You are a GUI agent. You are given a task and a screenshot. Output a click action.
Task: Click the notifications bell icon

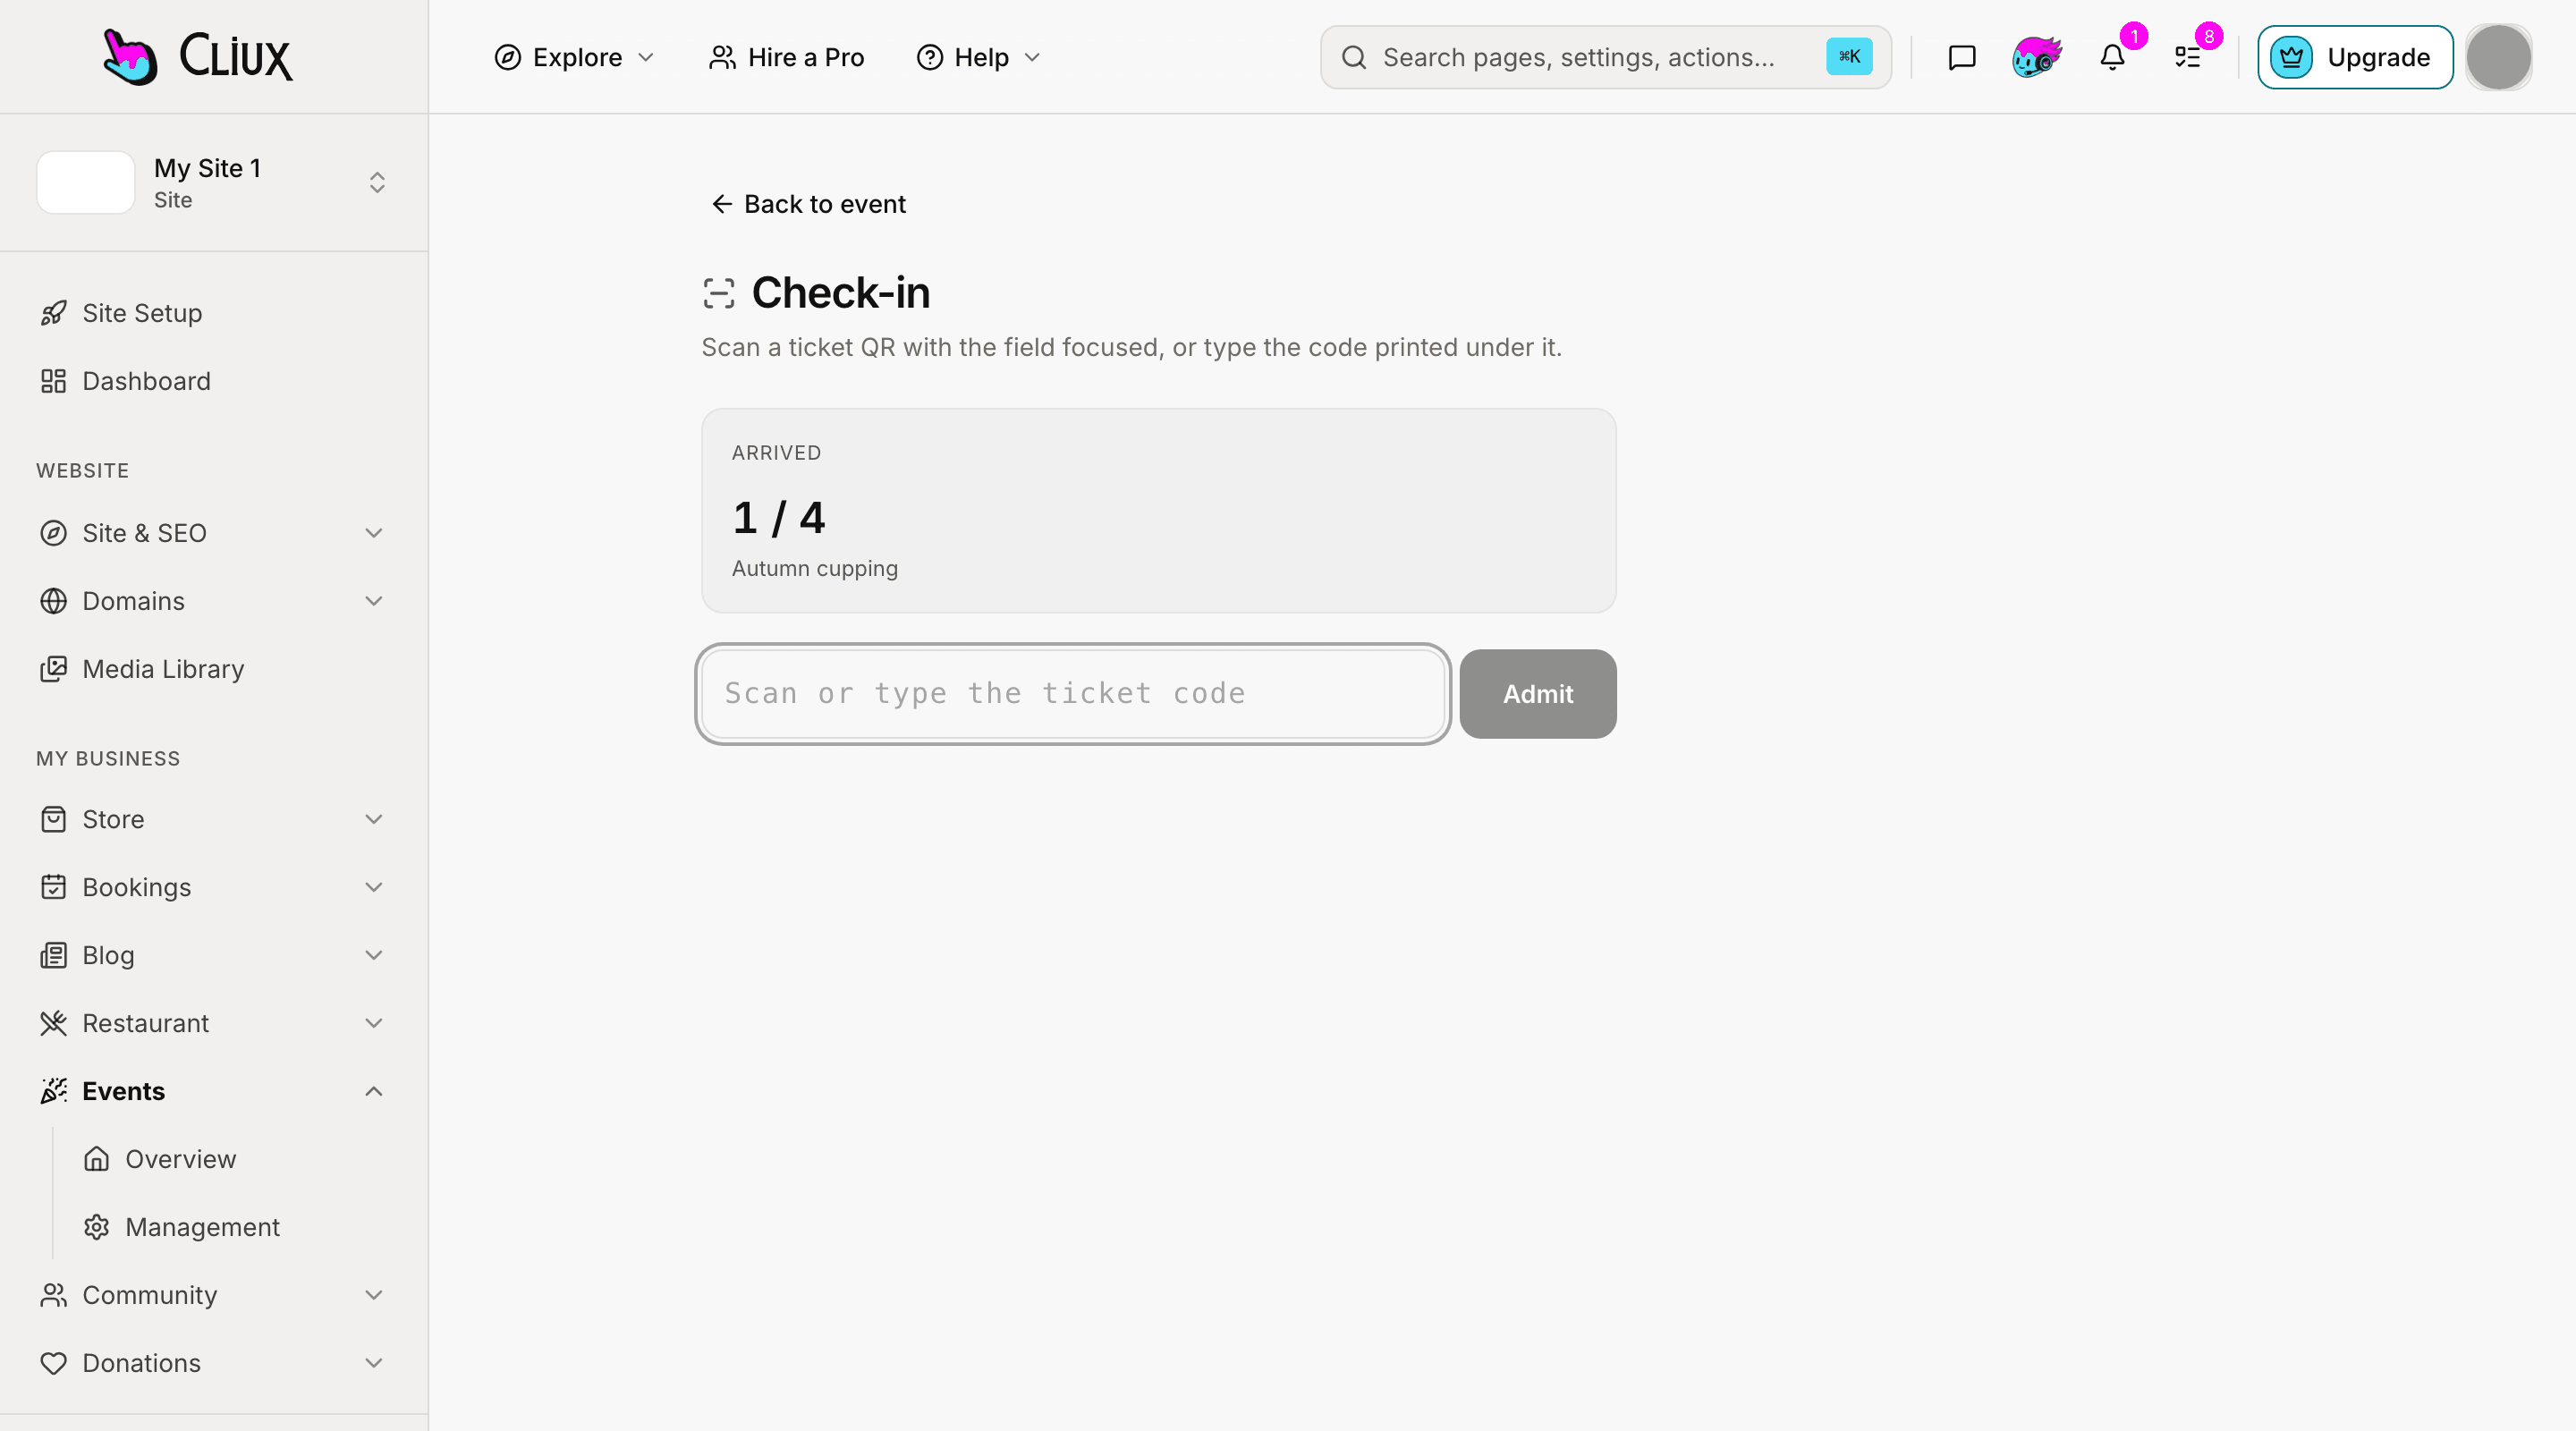2112,57
